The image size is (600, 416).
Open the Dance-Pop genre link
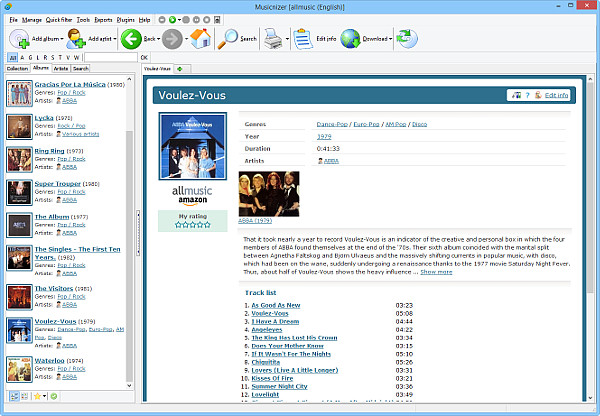pos(332,124)
